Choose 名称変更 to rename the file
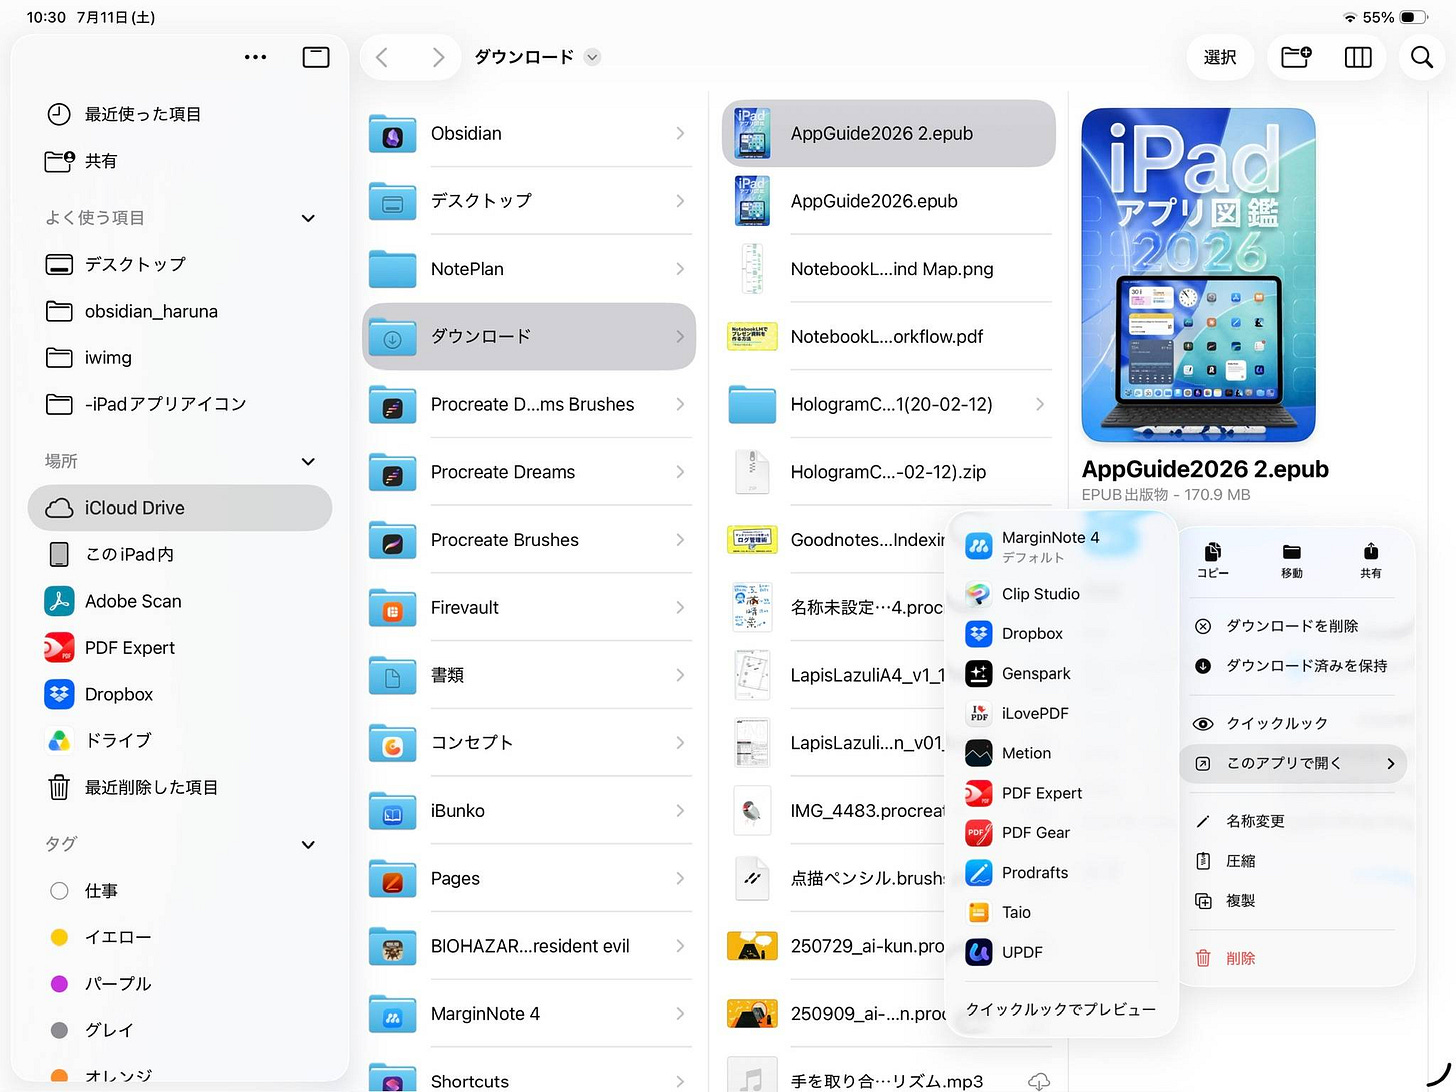This screenshot has width=1456, height=1092. click(x=1294, y=821)
